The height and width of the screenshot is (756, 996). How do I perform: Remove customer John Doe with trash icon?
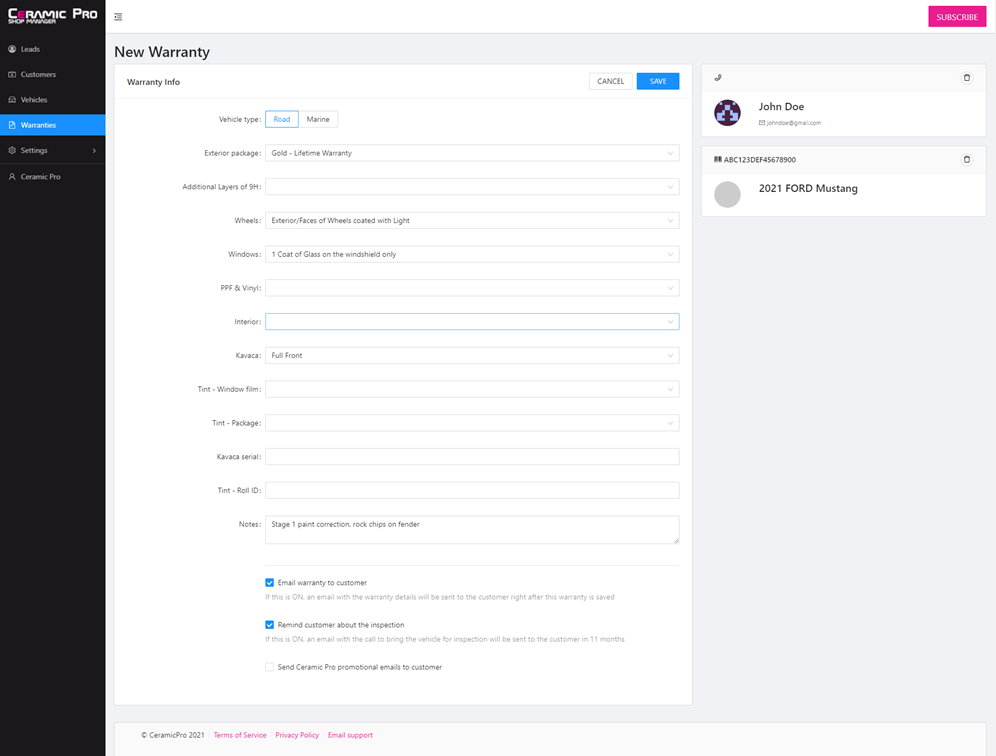[967, 78]
